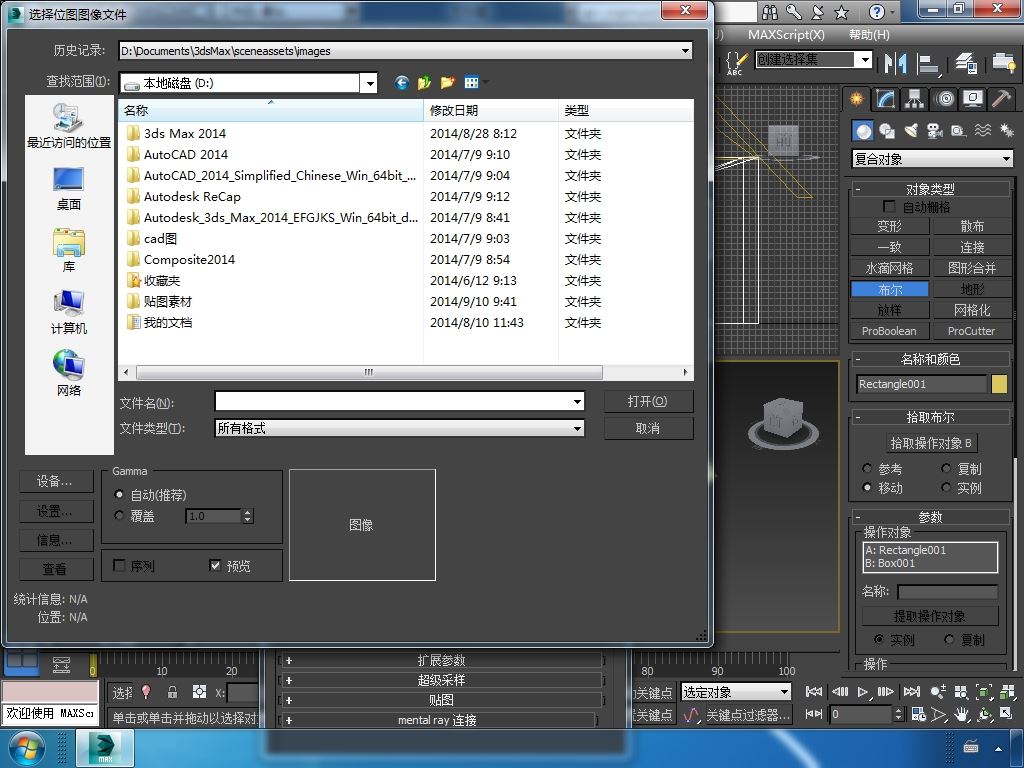Expand the 超级采样 rollout
The height and width of the screenshot is (768, 1024).
coord(441,680)
